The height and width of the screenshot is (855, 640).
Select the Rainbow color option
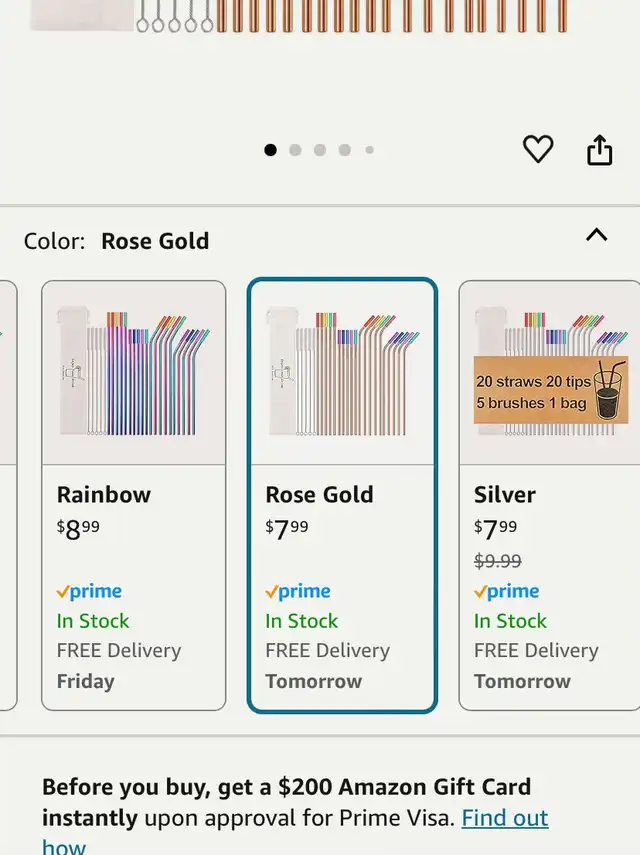tap(133, 495)
